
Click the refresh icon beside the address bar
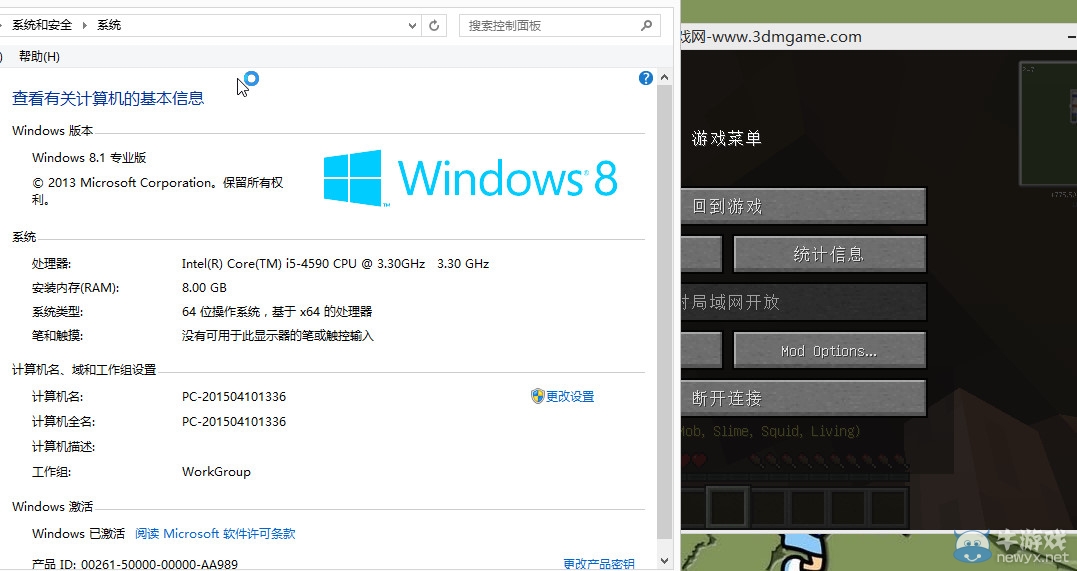click(434, 25)
